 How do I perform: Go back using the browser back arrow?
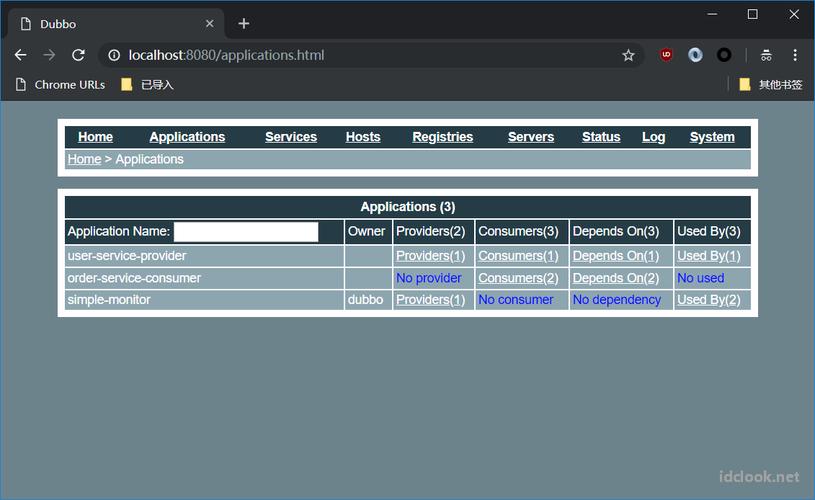[20, 55]
